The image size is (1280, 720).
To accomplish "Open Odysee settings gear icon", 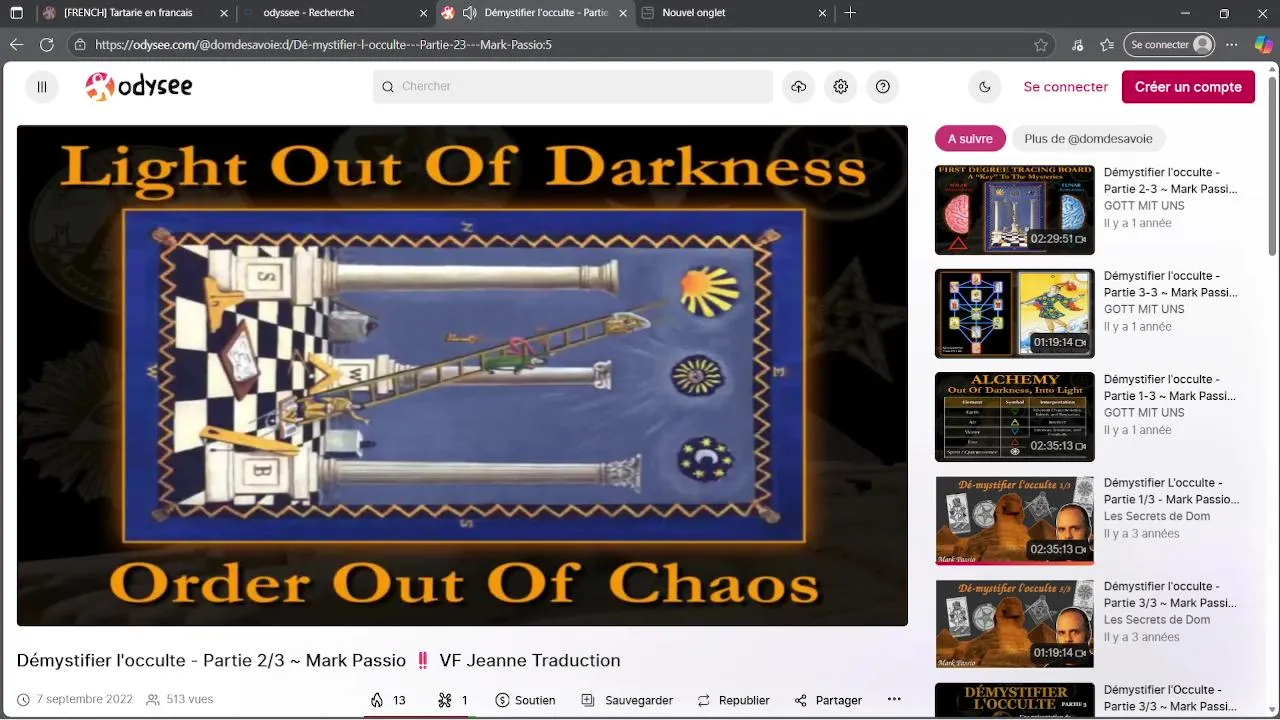I will pyautogui.click(x=841, y=87).
